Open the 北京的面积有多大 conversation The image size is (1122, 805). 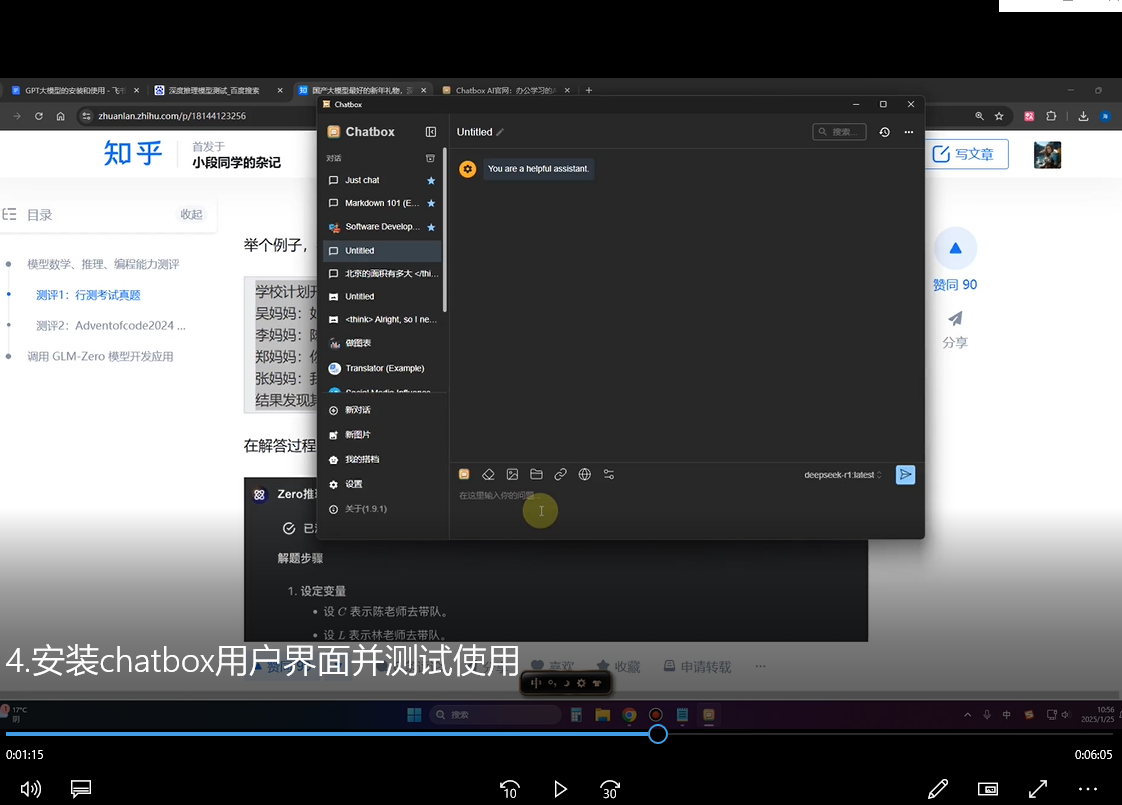pos(382,273)
